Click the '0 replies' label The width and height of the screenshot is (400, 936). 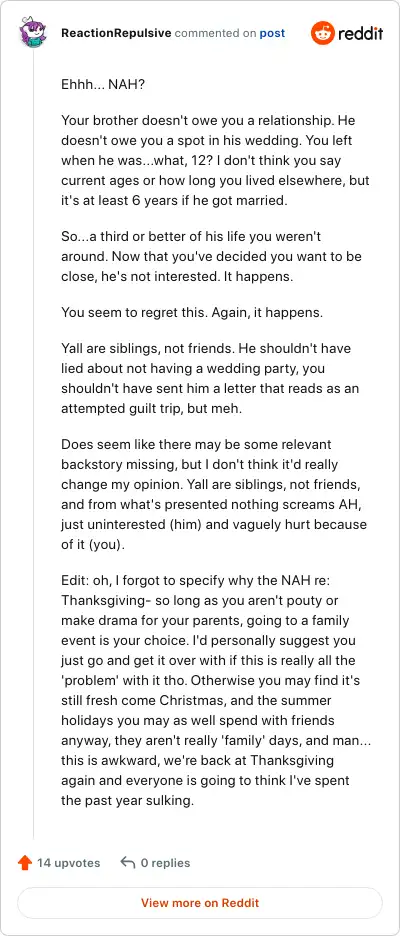165,863
